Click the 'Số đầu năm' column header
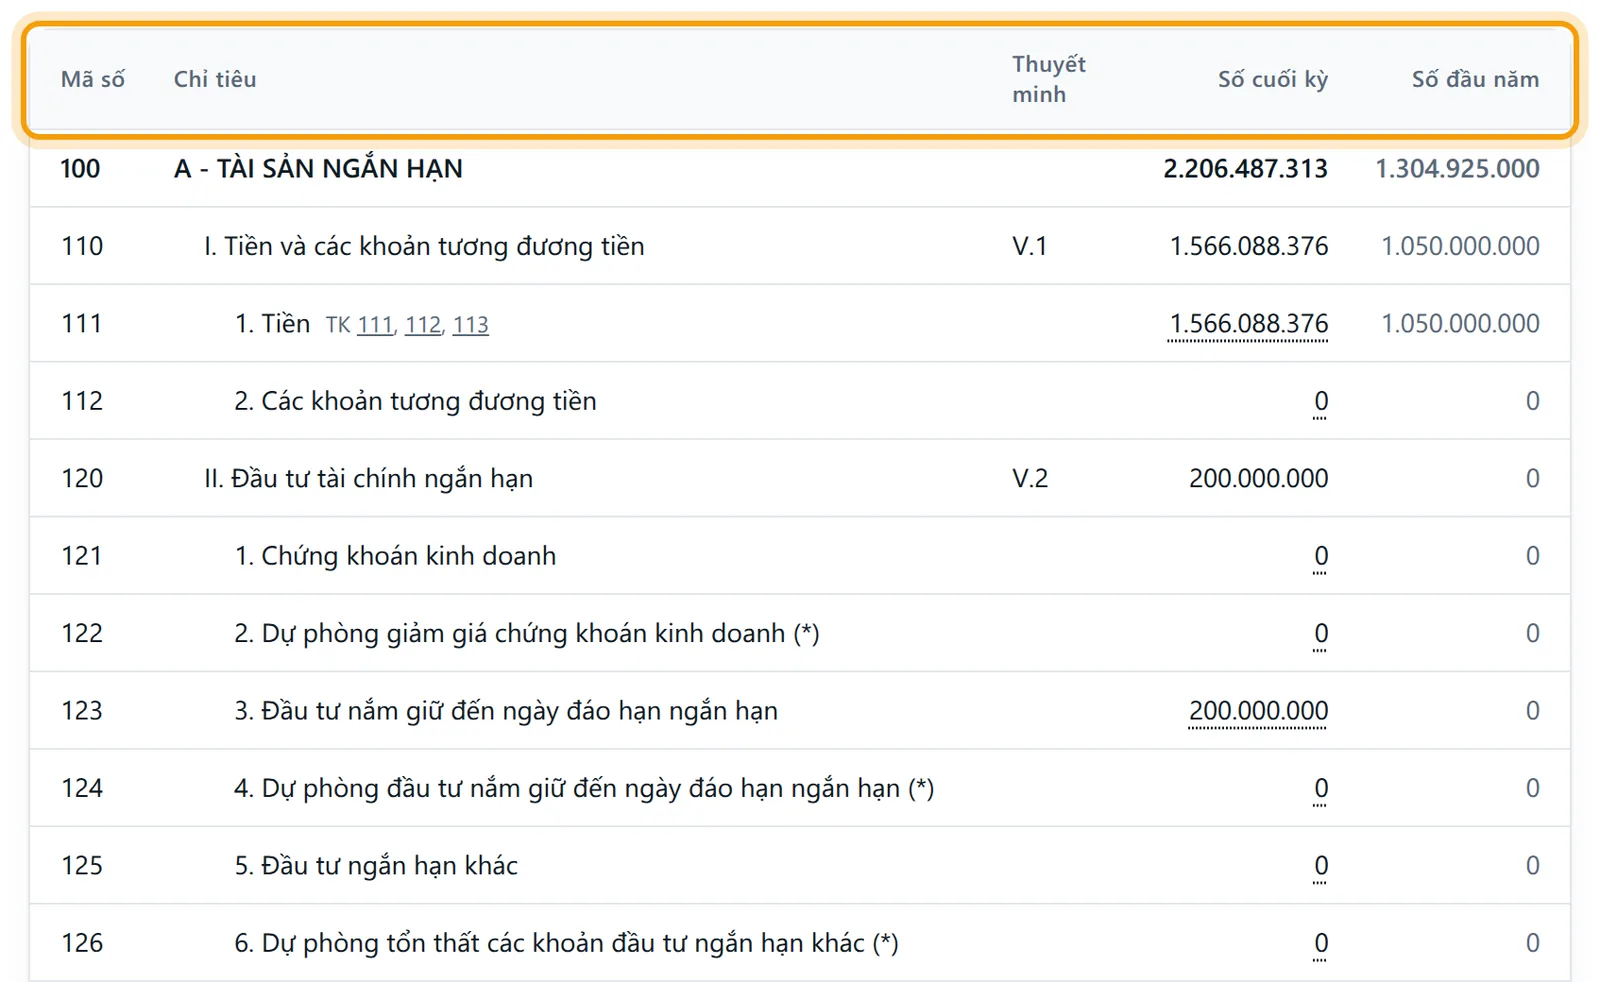Viewport: 1600px width, 982px height. [x=1475, y=79]
